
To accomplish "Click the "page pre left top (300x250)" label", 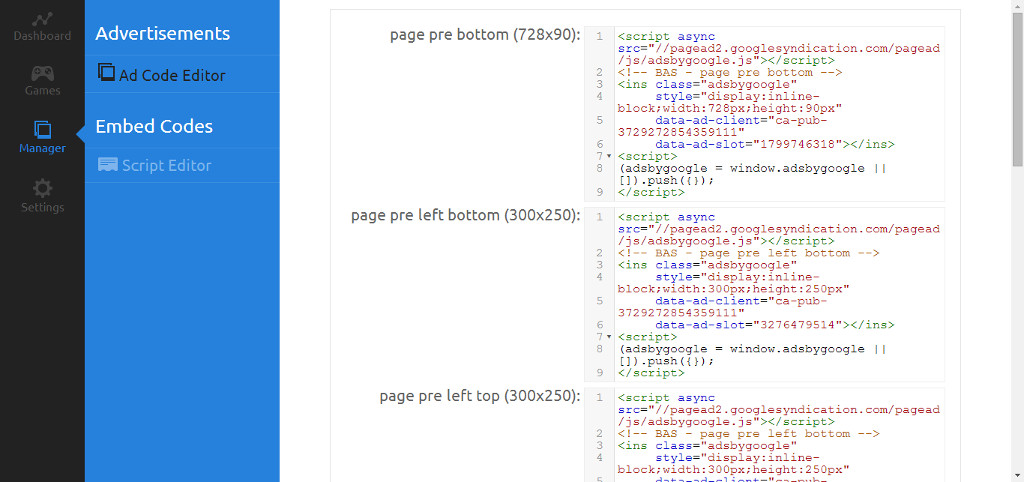I will point(480,396).
